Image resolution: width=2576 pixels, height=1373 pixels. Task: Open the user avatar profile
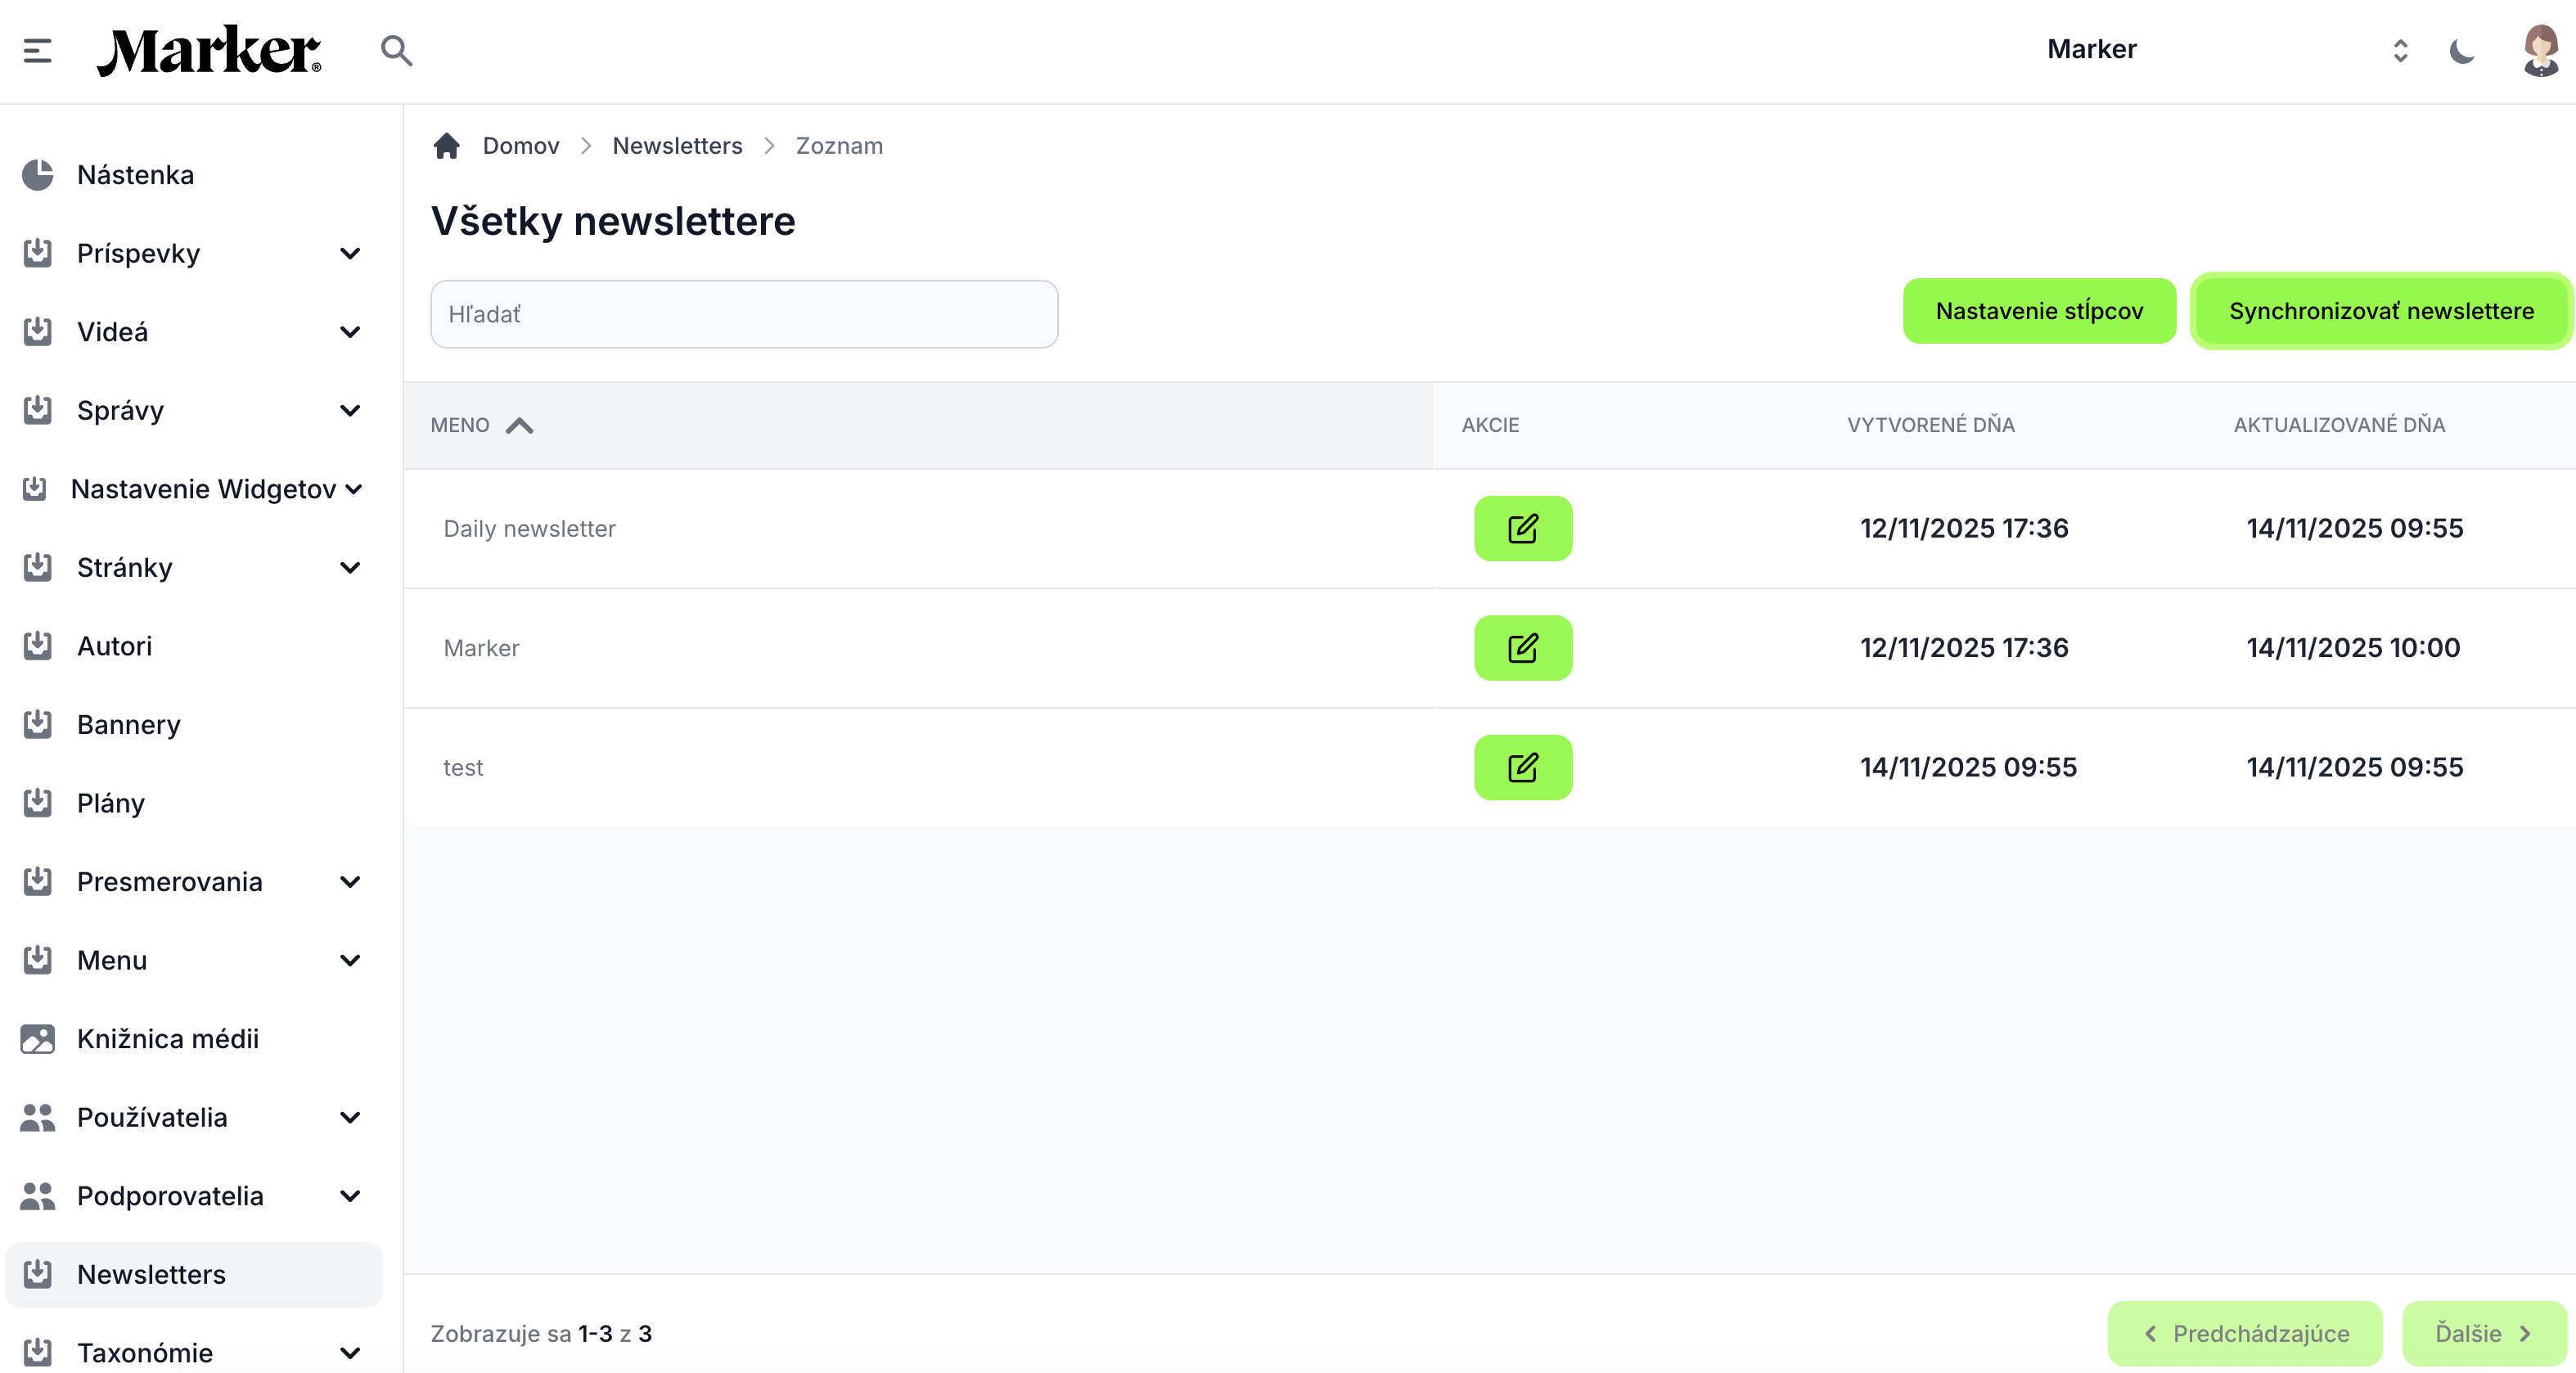tap(2539, 50)
